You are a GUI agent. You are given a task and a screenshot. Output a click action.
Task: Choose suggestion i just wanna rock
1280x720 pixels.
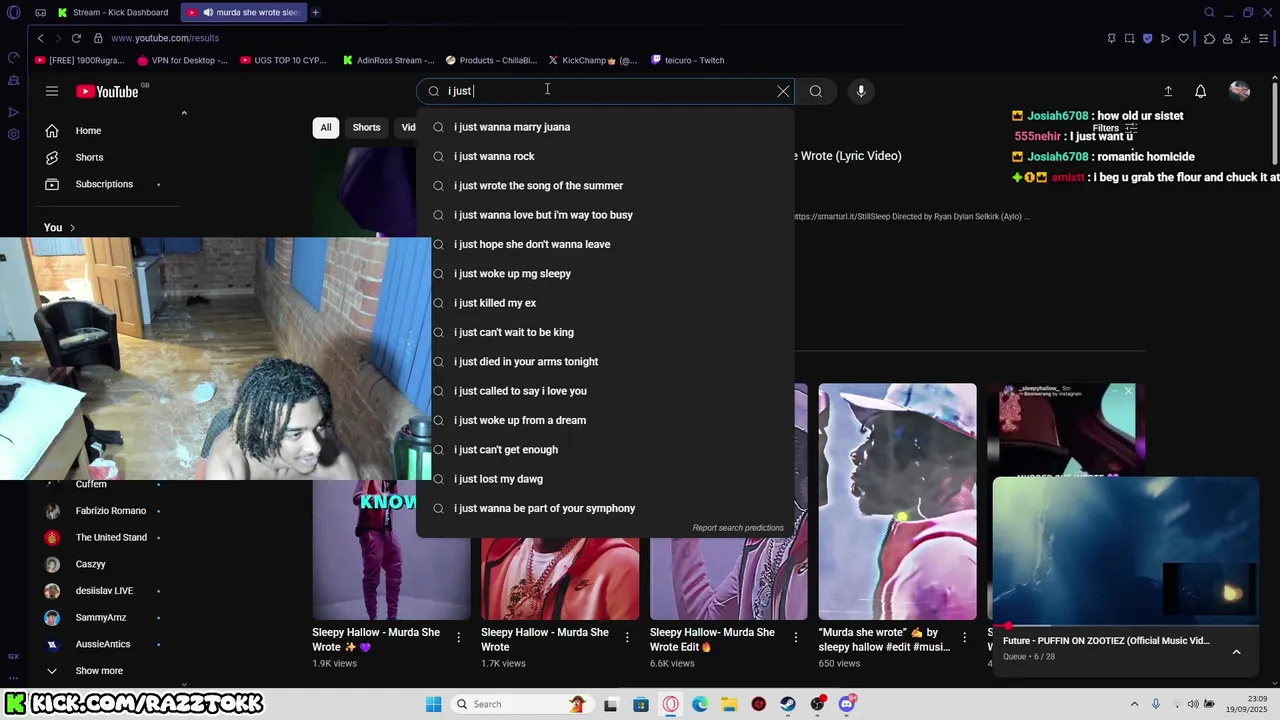[606, 156]
